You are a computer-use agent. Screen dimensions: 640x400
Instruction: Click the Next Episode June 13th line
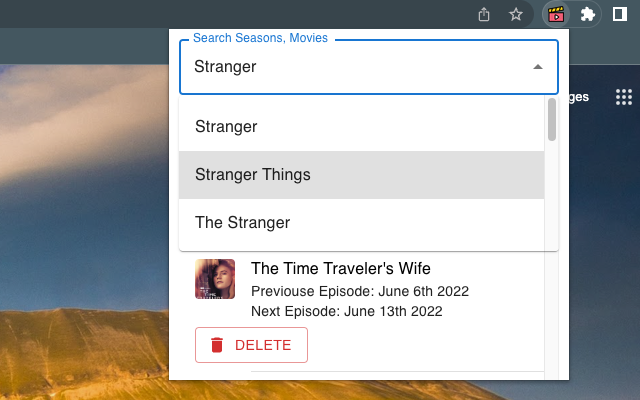click(346, 311)
